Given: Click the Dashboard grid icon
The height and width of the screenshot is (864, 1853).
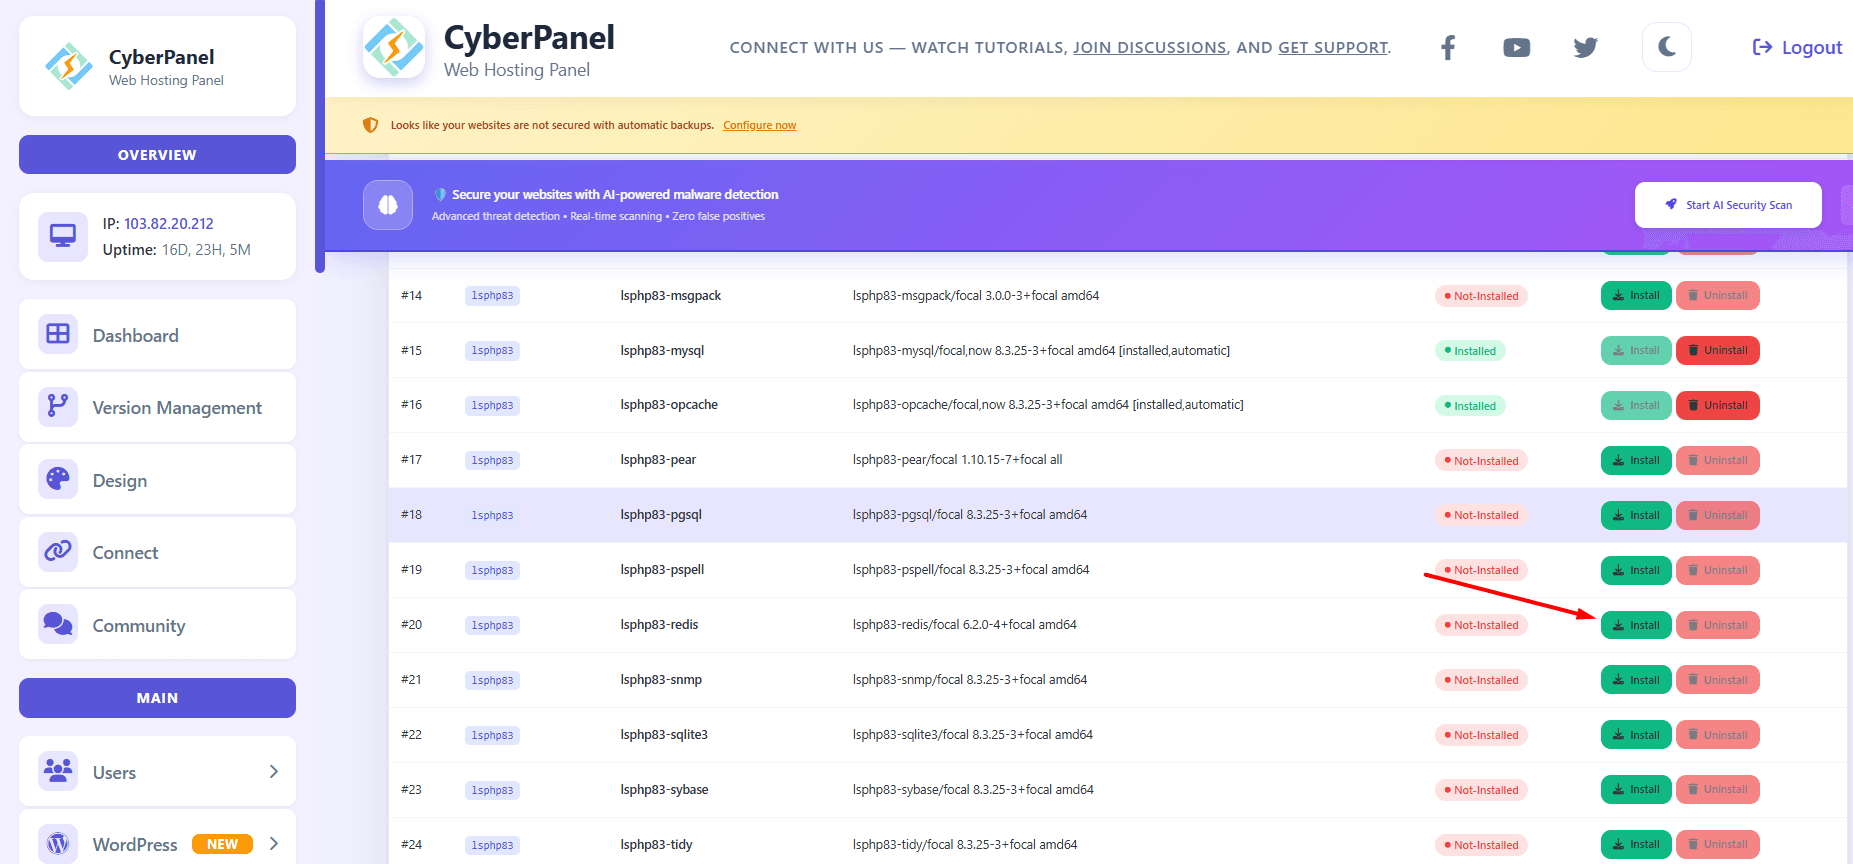Looking at the screenshot, I should click(58, 334).
